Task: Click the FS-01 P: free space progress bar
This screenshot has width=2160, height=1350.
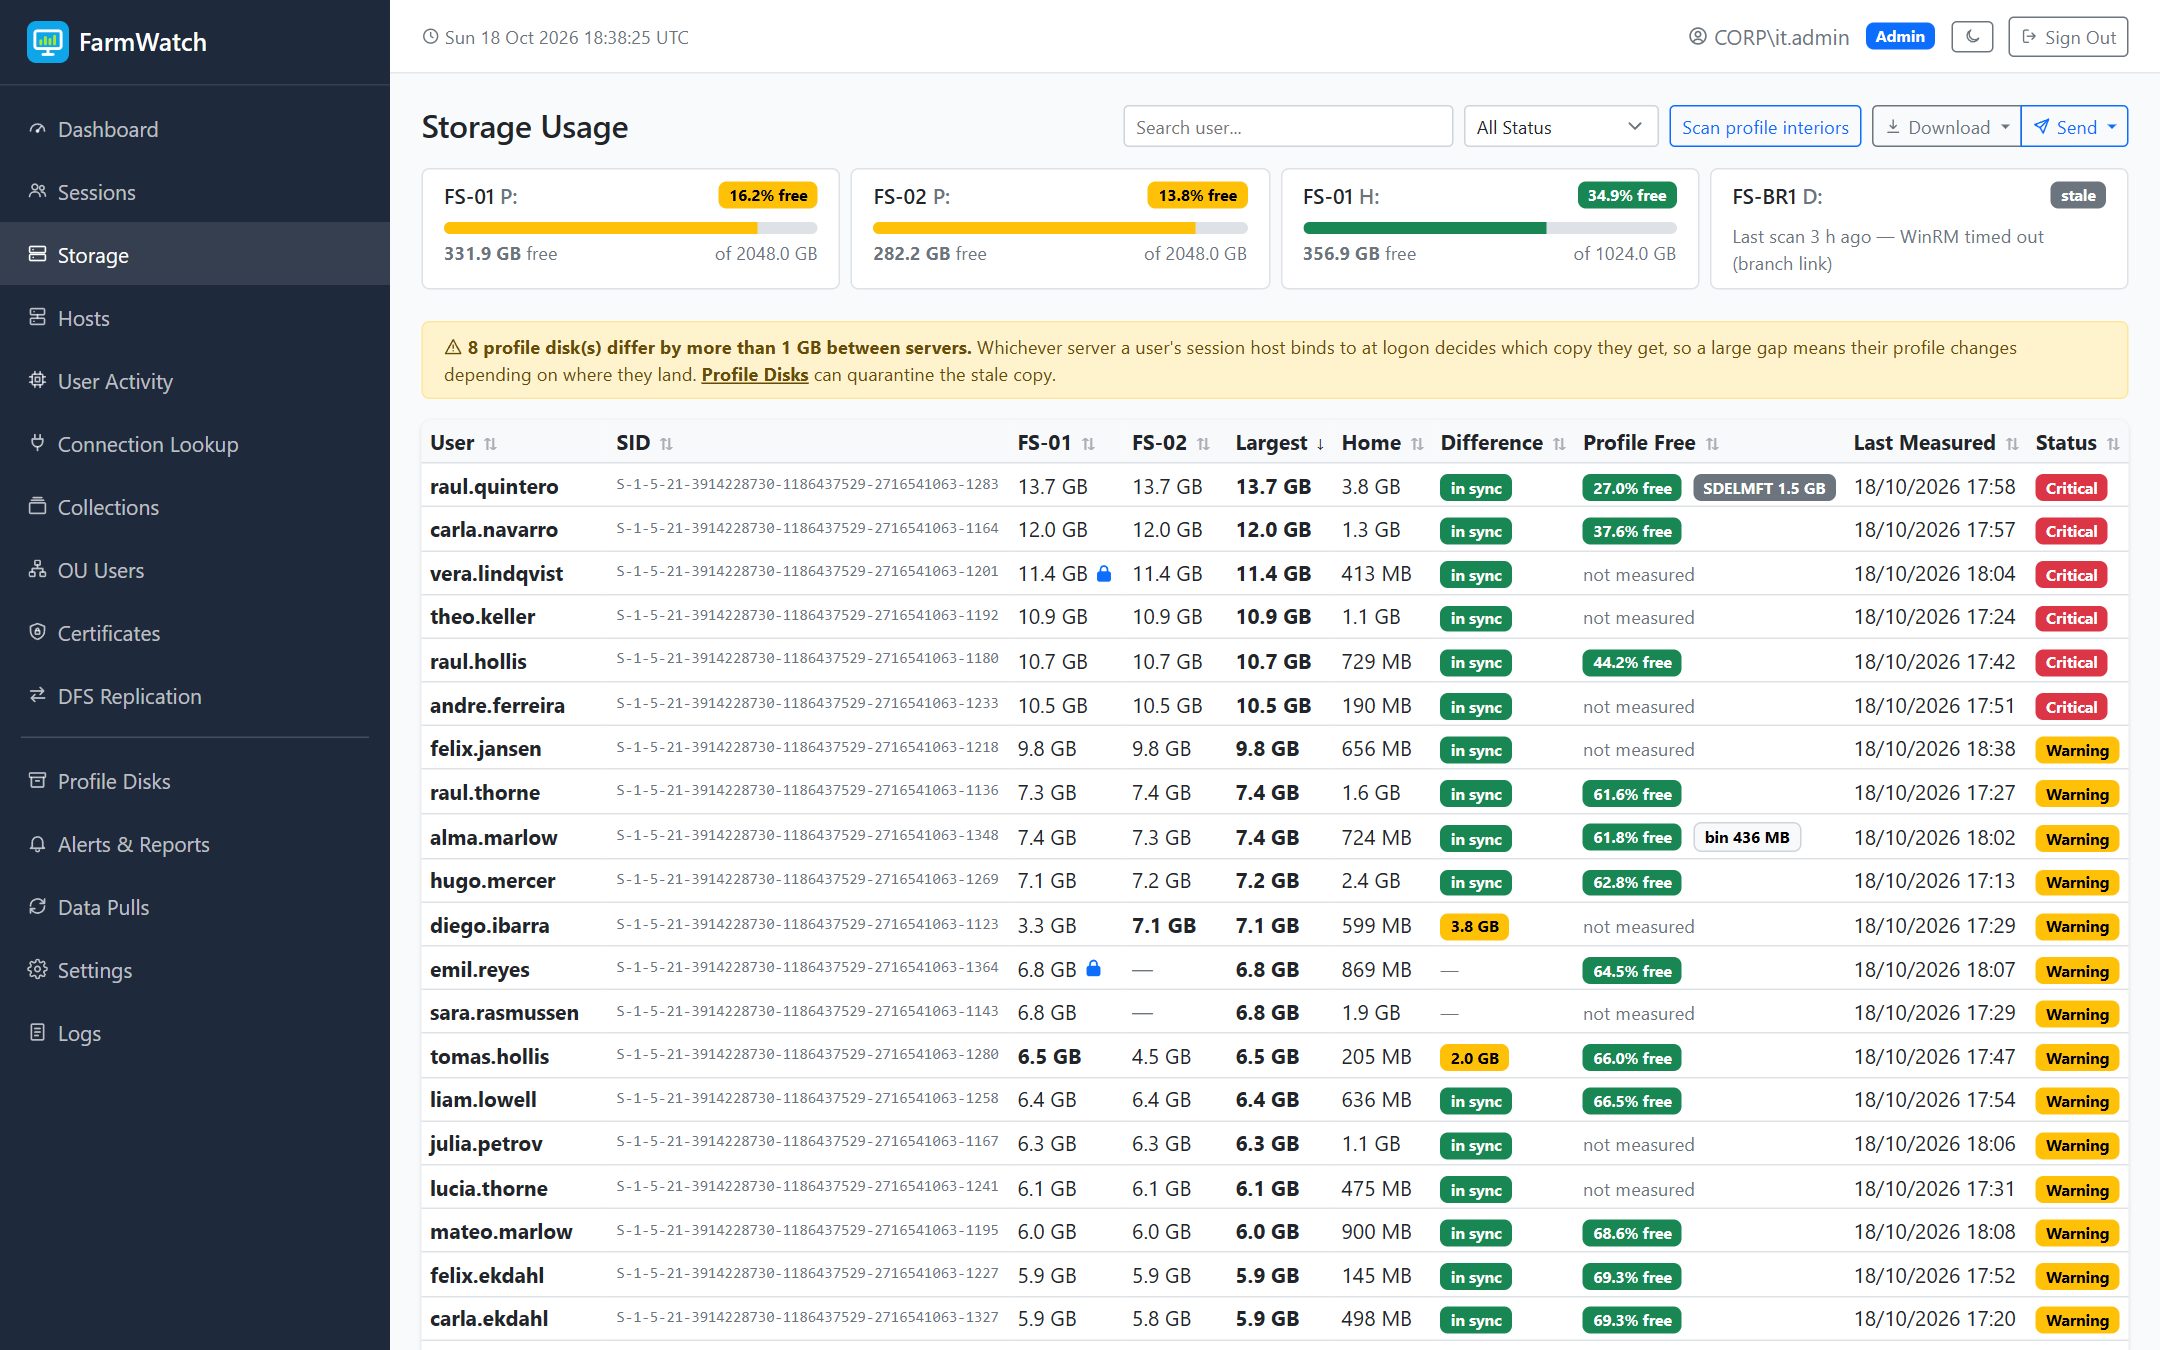Action: [630, 228]
